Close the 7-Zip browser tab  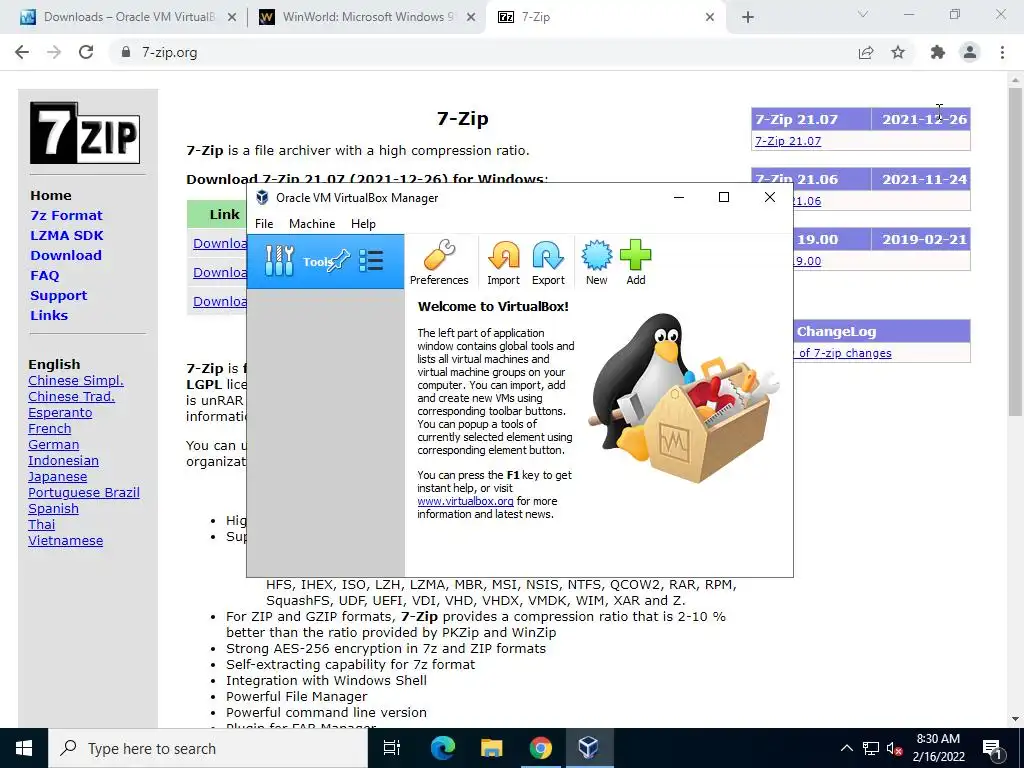click(710, 17)
